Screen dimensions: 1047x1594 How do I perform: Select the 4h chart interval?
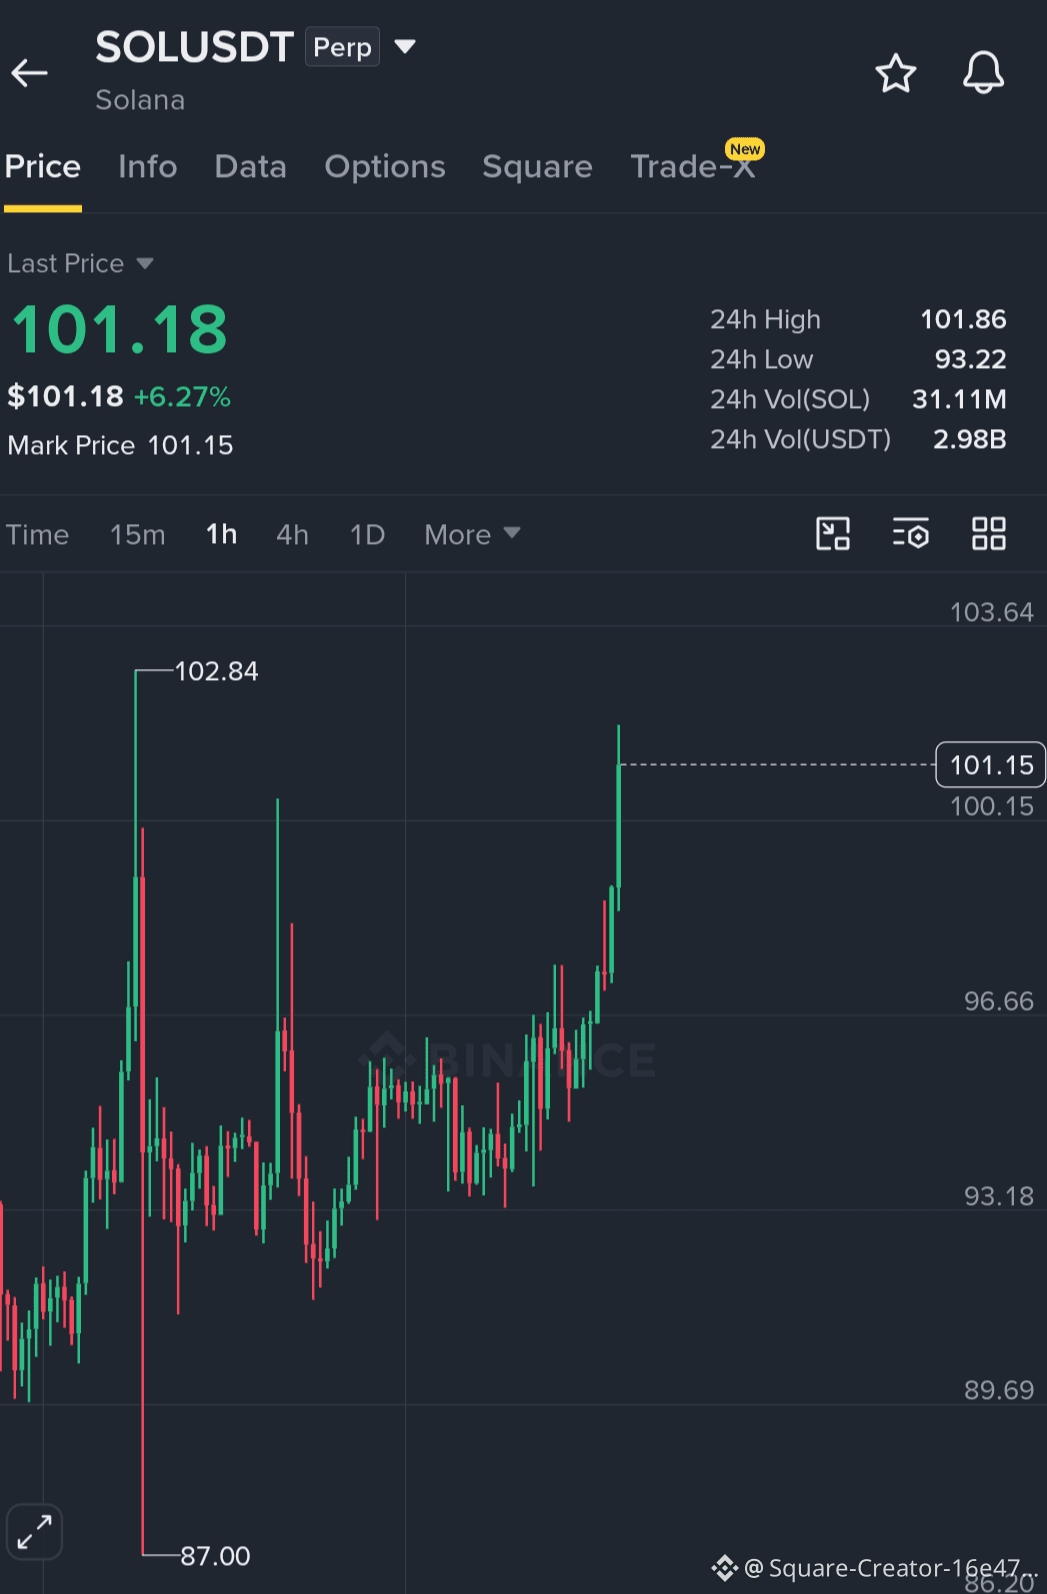(292, 535)
